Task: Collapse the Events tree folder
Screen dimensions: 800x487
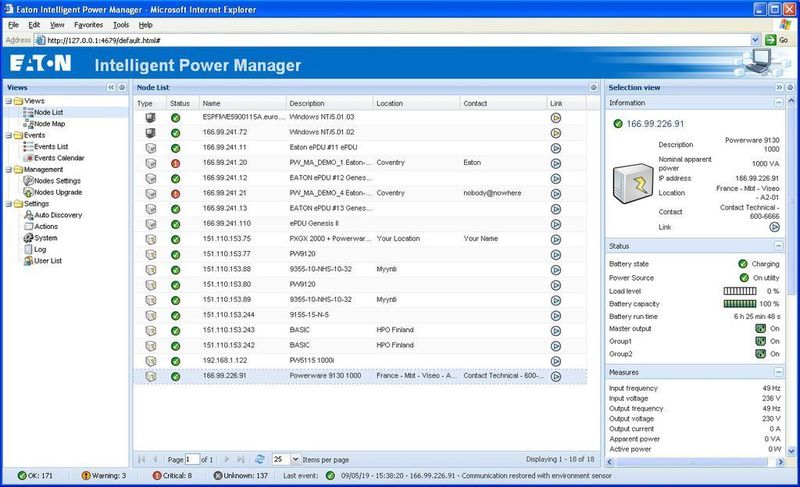Action: tap(9, 135)
